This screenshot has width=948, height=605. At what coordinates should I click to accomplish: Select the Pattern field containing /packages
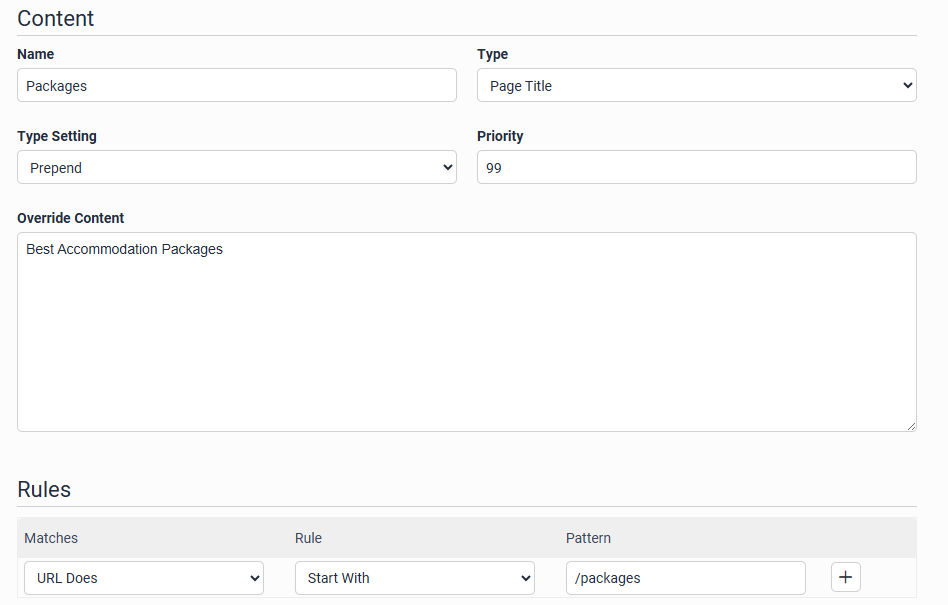pos(685,578)
